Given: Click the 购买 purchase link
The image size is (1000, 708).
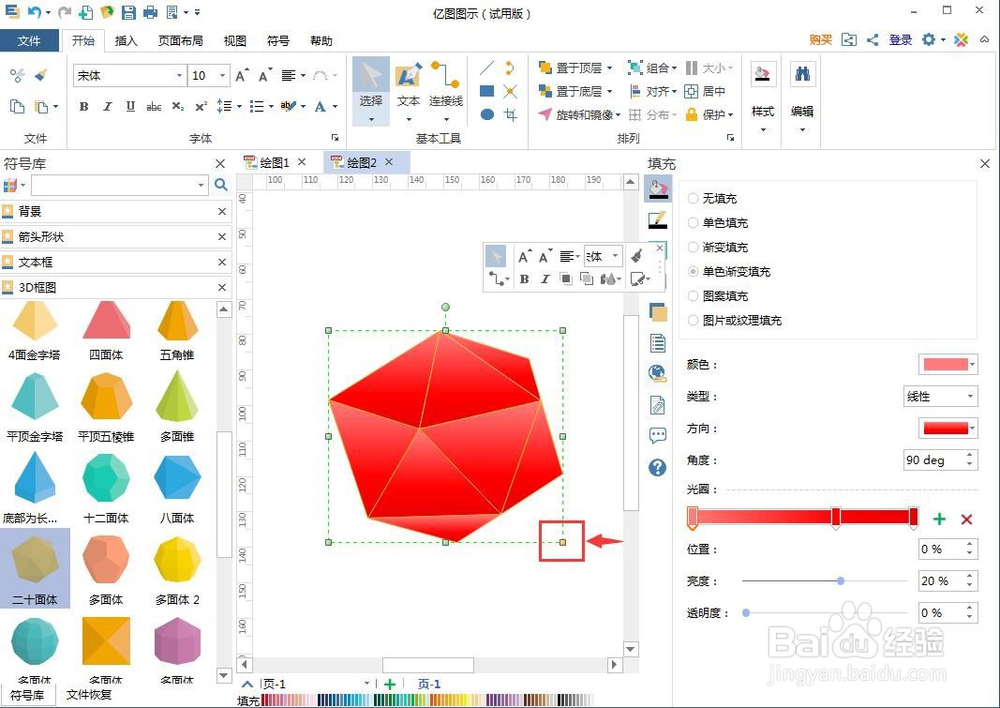Looking at the screenshot, I should pyautogui.click(x=820, y=40).
